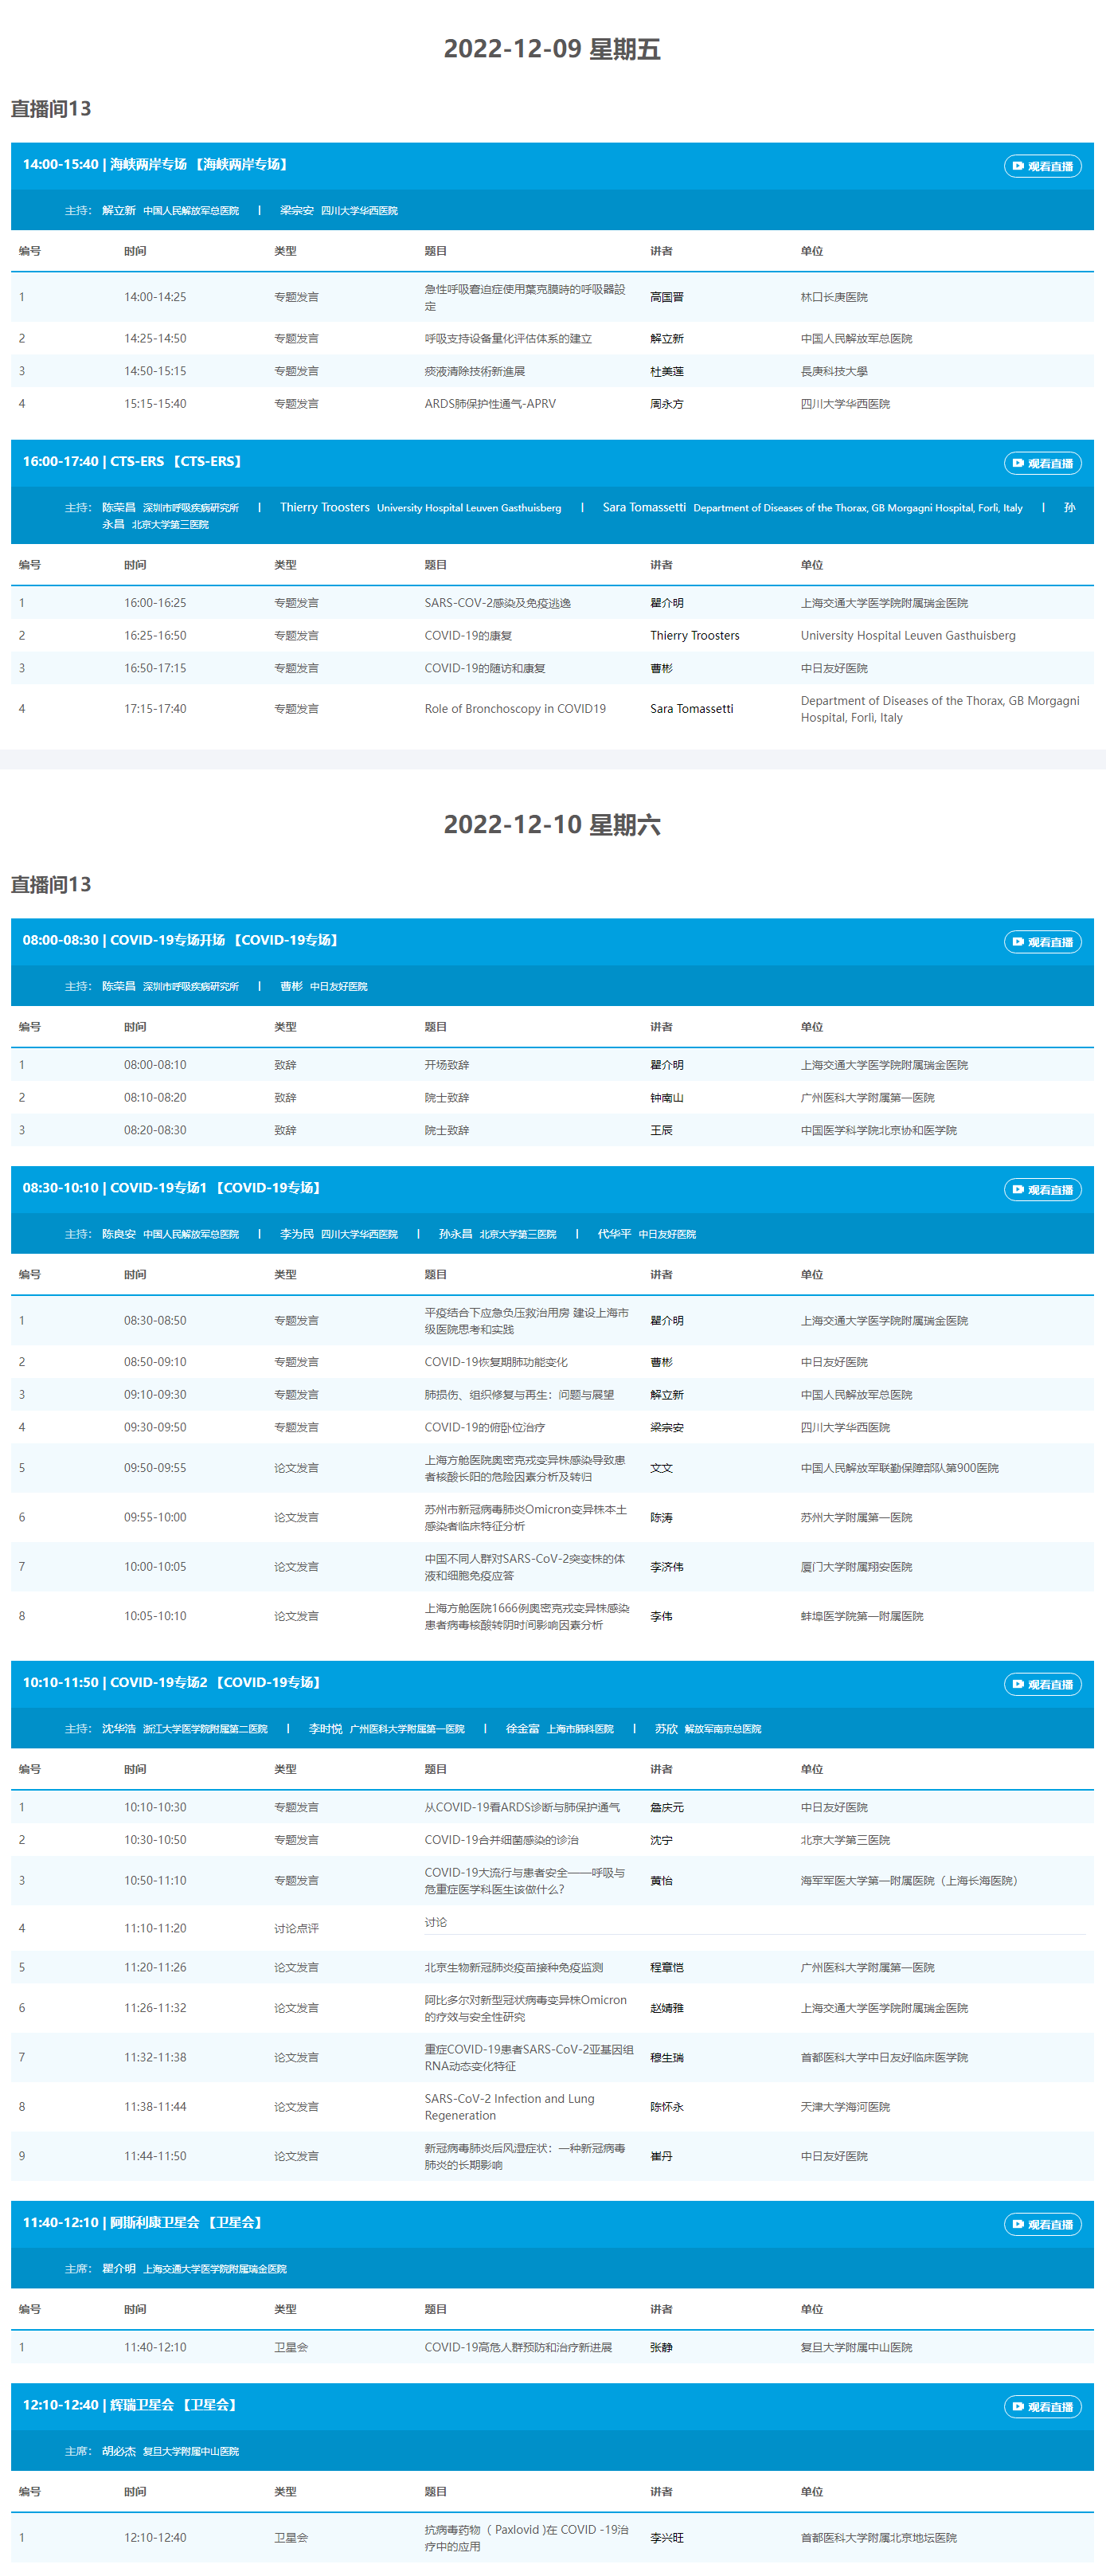Select time slot 09:55-10:00
The width and height of the screenshot is (1106, 2576).
pos(155,1518)
